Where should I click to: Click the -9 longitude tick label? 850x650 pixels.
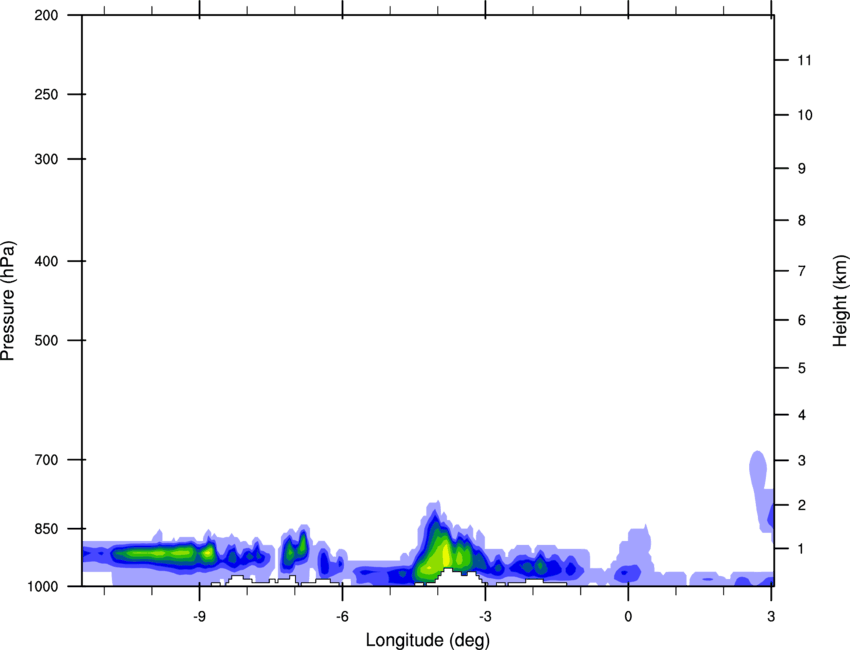coord(199,617)
